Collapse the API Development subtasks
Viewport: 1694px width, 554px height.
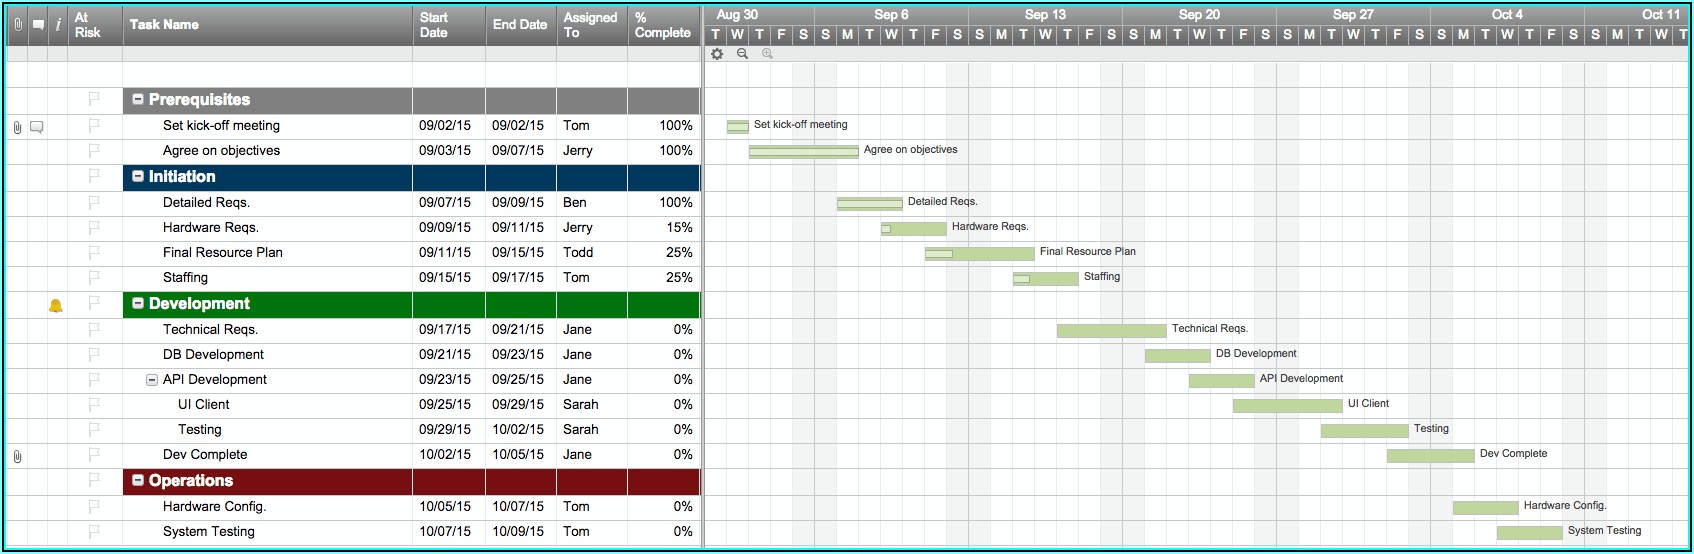[x=152, y=380]
